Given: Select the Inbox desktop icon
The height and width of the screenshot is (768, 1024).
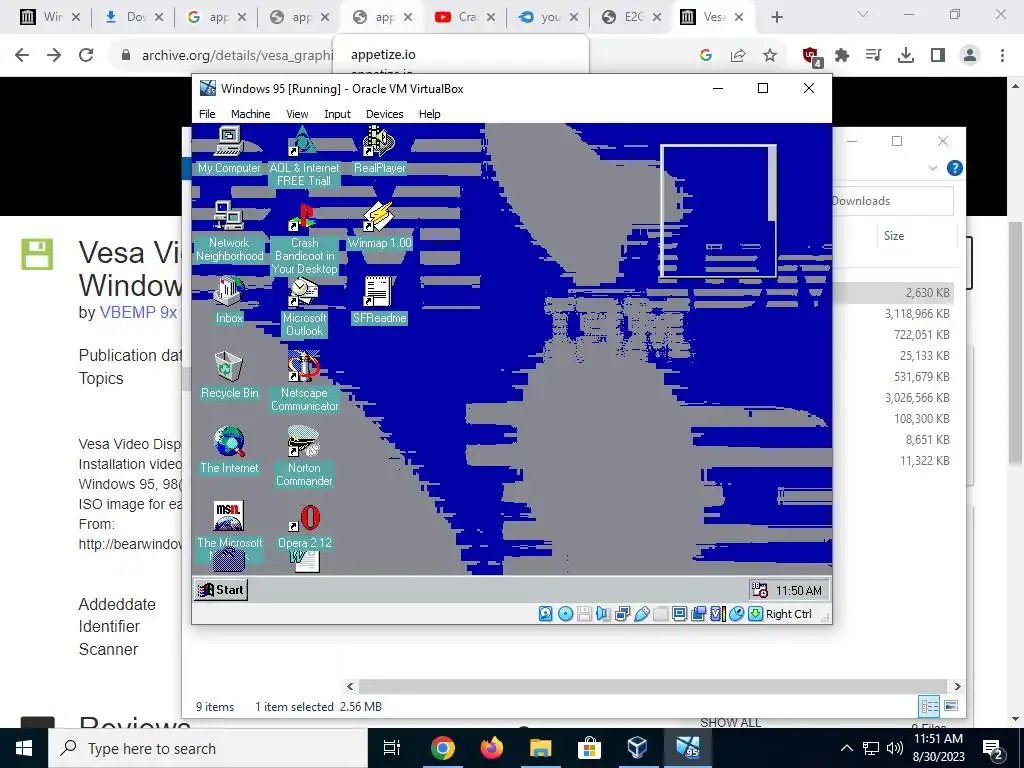Looking at the screenshot, I should coord(229,300).
